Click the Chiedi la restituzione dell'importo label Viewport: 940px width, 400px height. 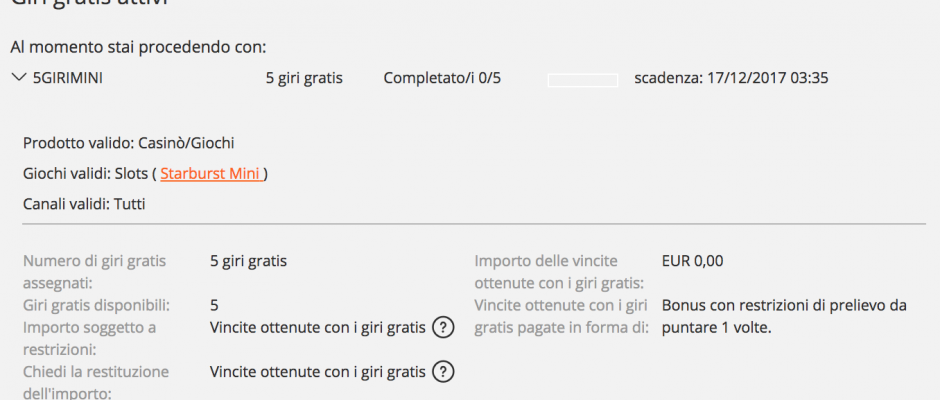(96, 382)
